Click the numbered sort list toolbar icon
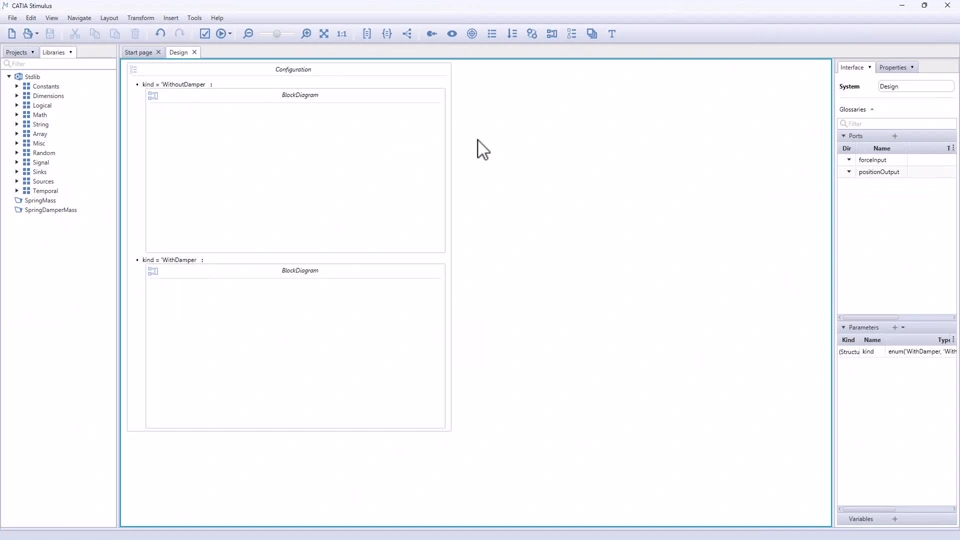 point(512,34)
